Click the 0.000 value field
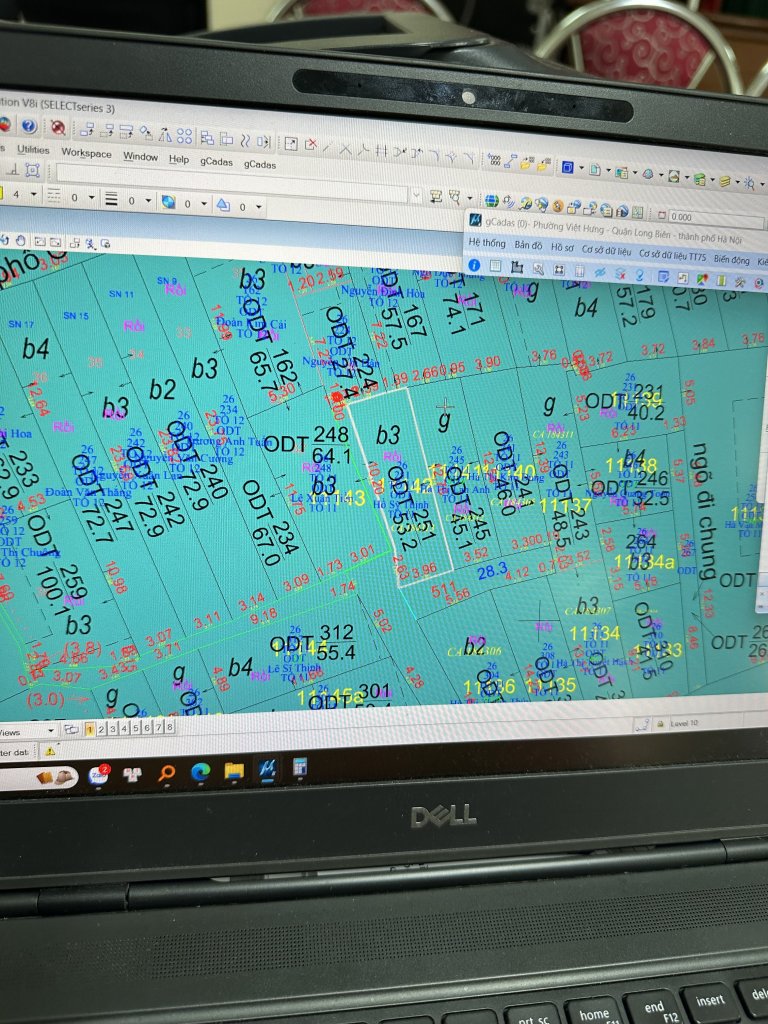This screenshot has width=768, height=1024. coord(715,219)
